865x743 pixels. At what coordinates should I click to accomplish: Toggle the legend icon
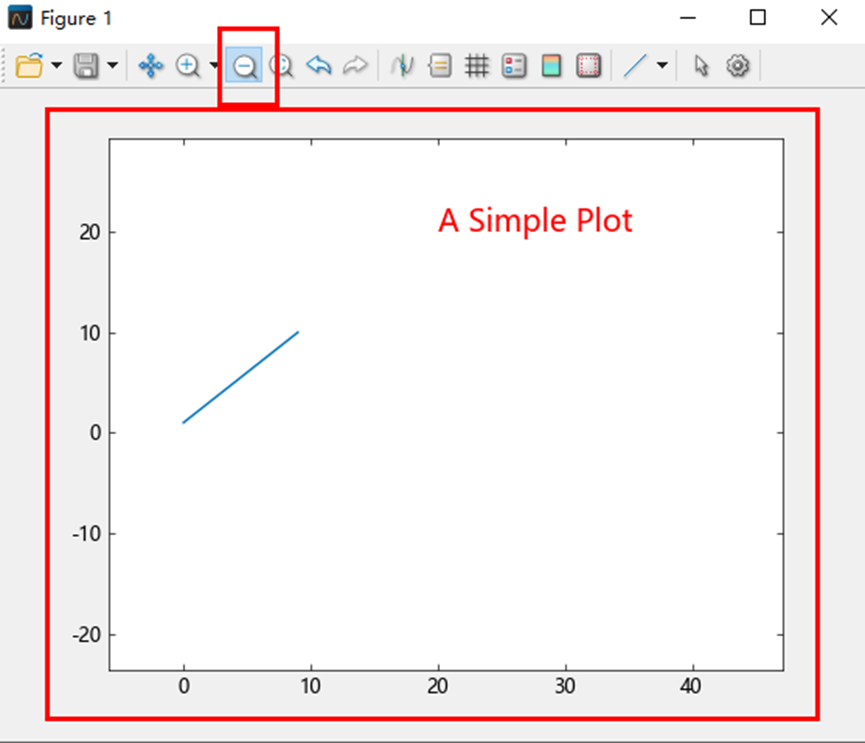pyautogui.click(x=514, y=66)
